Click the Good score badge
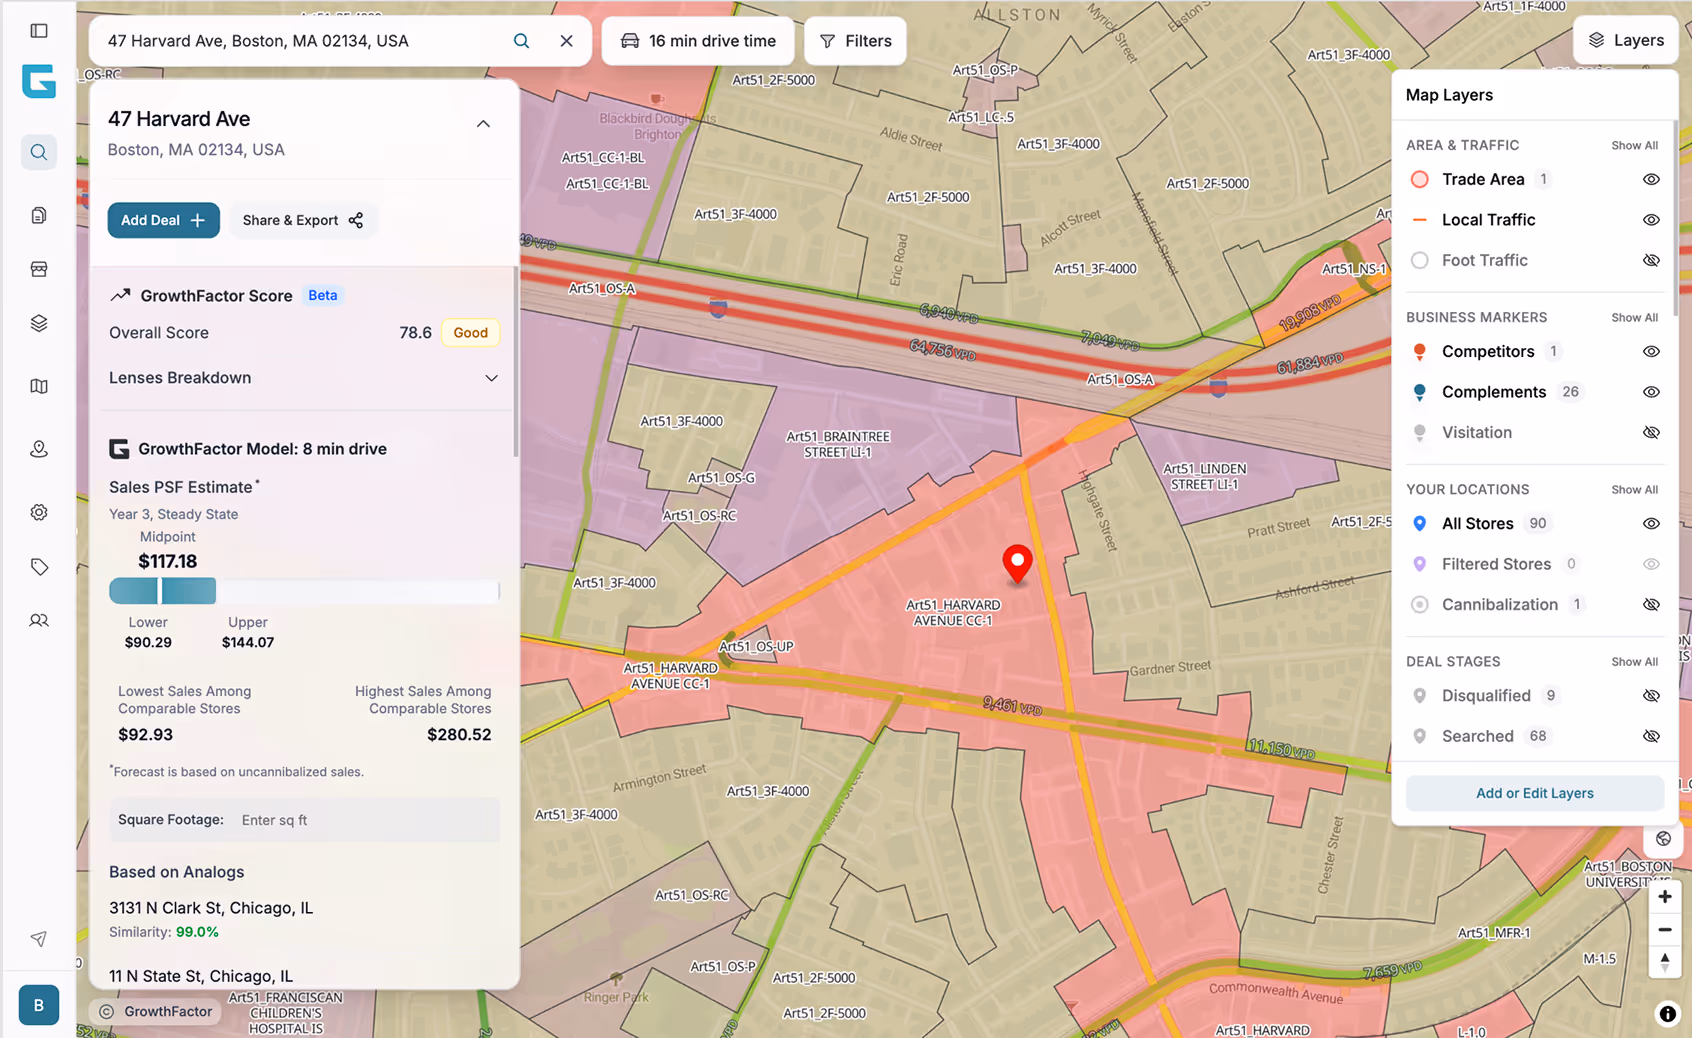The height and width of the screenshot is (1038, 1692). click(470, 333)
